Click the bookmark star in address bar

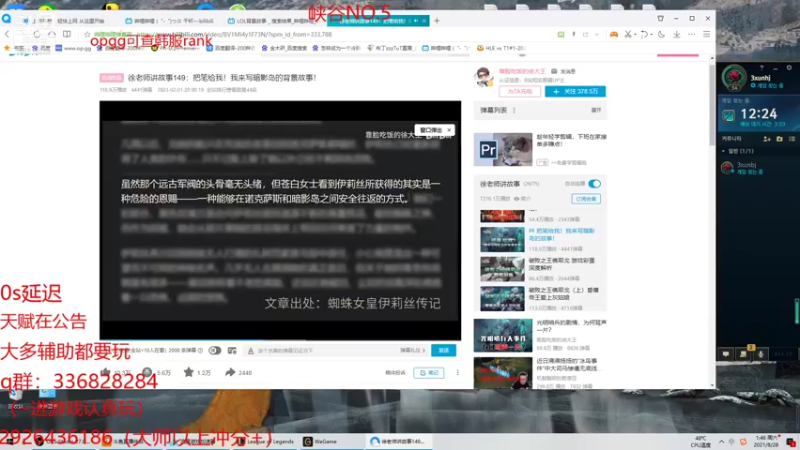tap(87, 34)
